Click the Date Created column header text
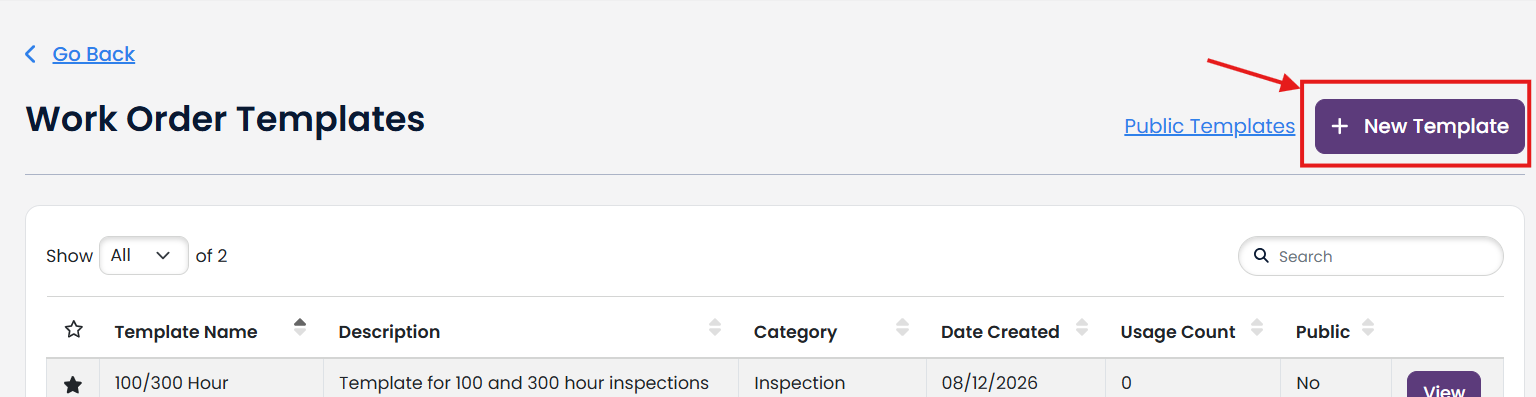The width and height of the screenshot is (1536, 397). coord(1000,332)
